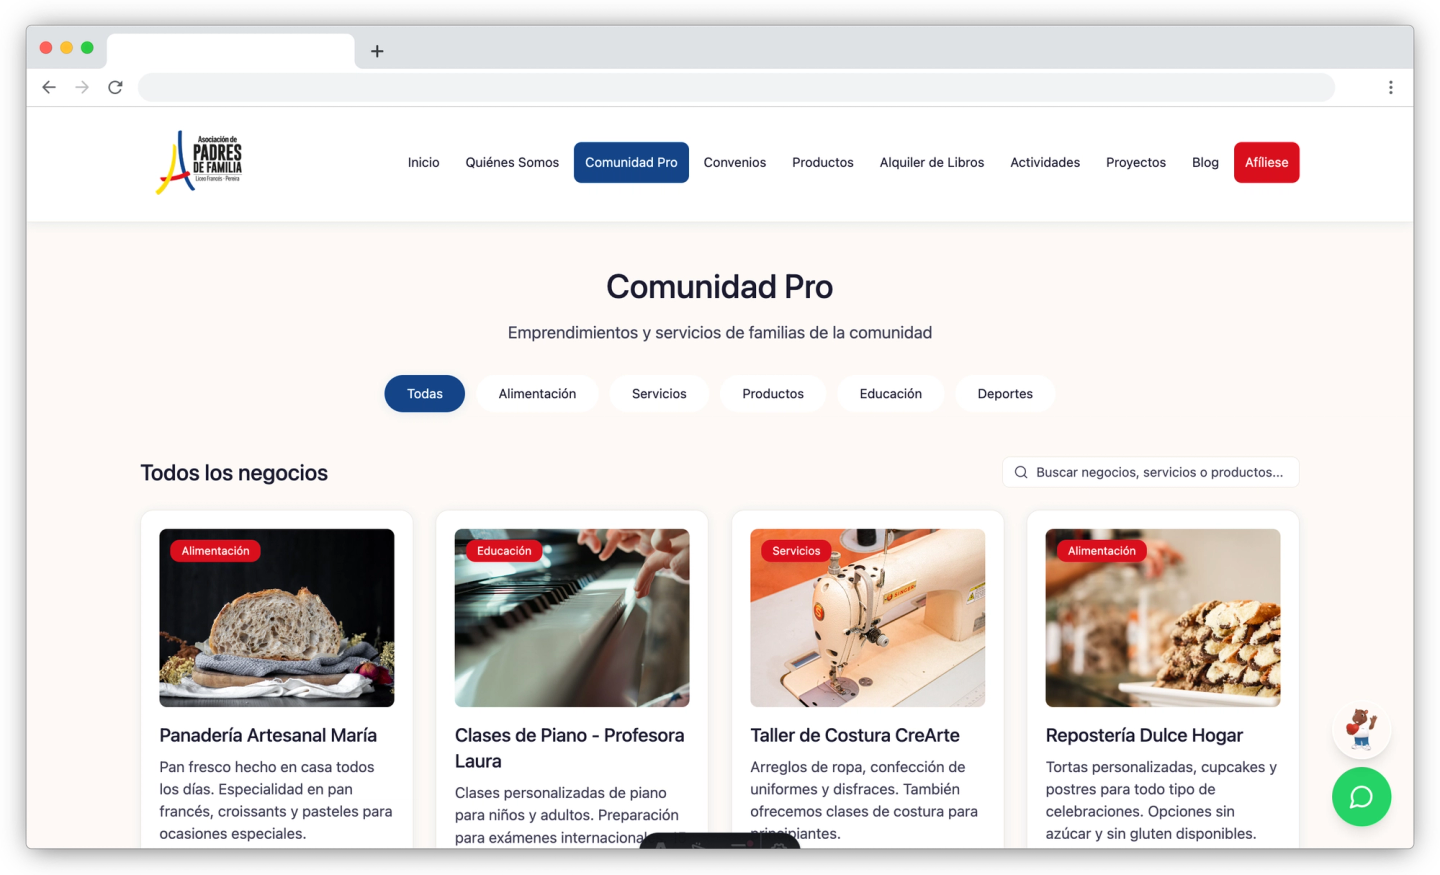Screen dimensions: 1440x875
Task: Open Actividades page
Action: [x=1045, y=162]
